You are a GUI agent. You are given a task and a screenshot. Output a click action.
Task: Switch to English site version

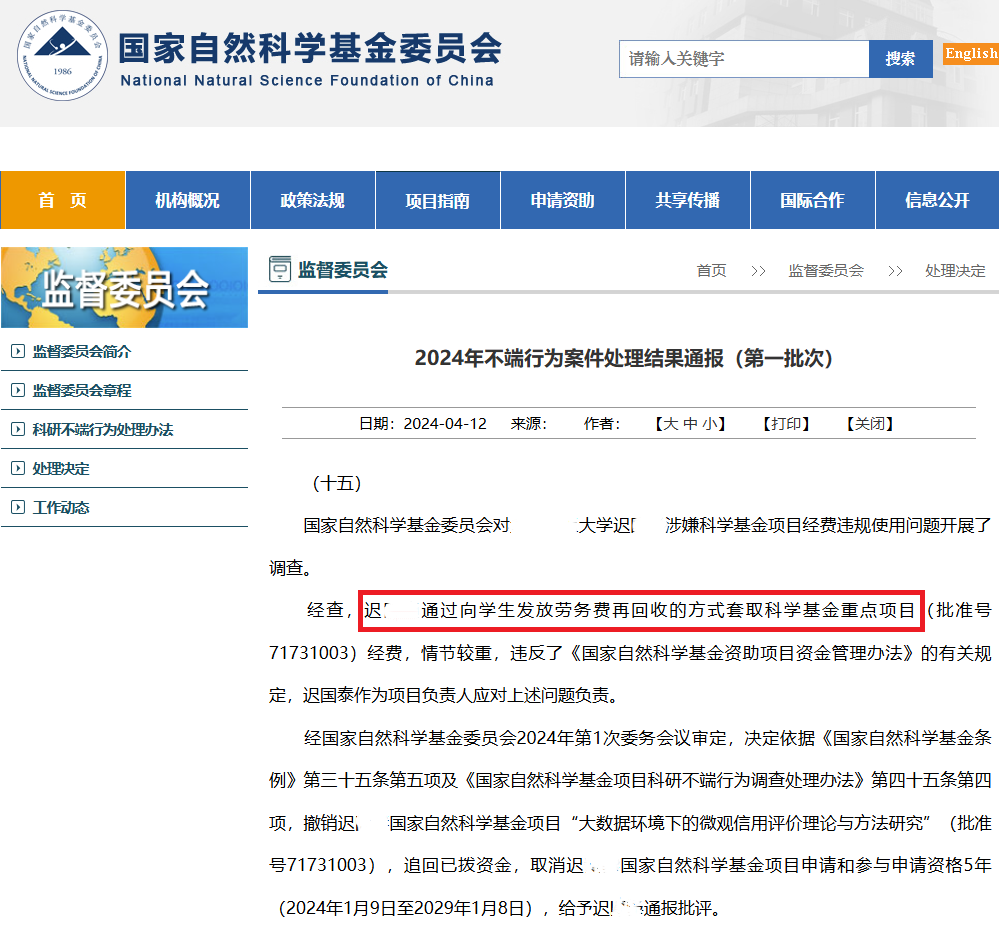970,54
